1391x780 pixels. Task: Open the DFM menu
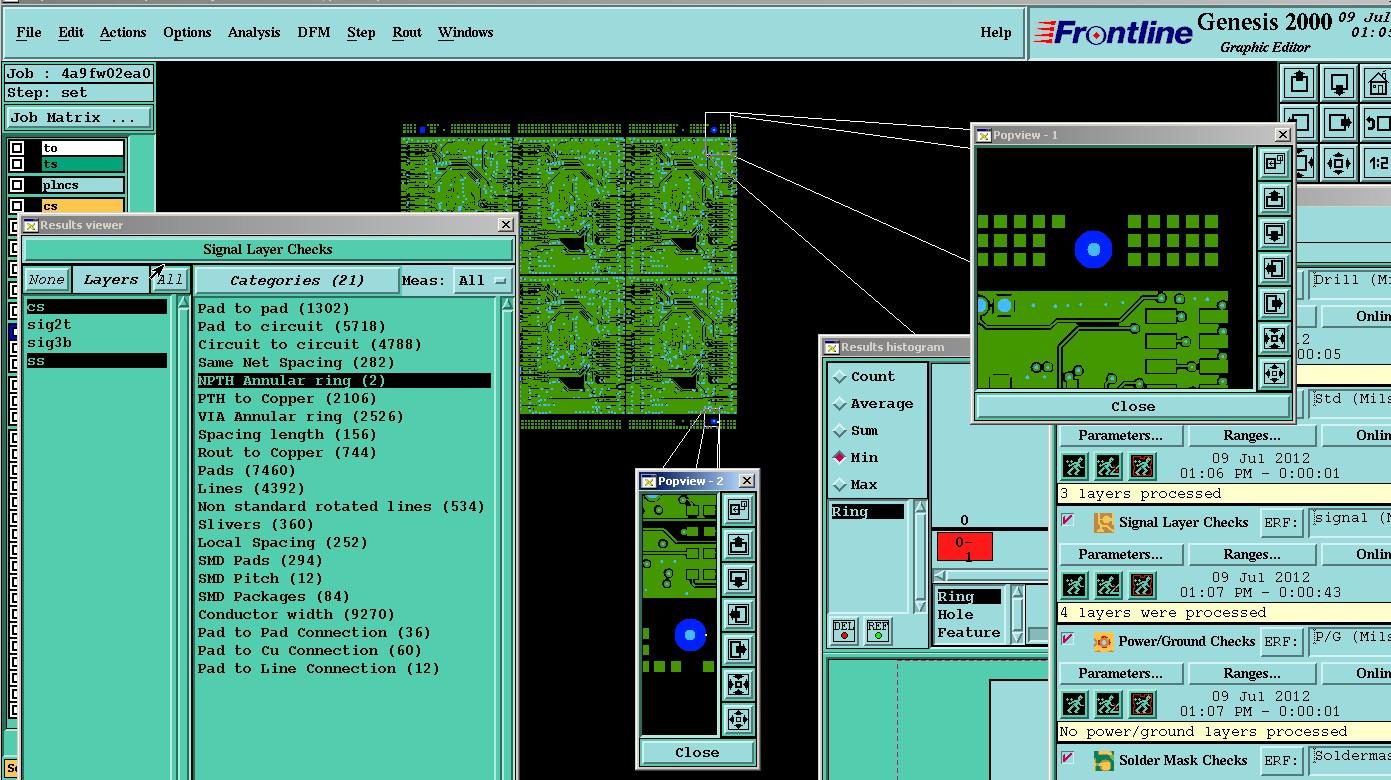[x=314, y=32]
